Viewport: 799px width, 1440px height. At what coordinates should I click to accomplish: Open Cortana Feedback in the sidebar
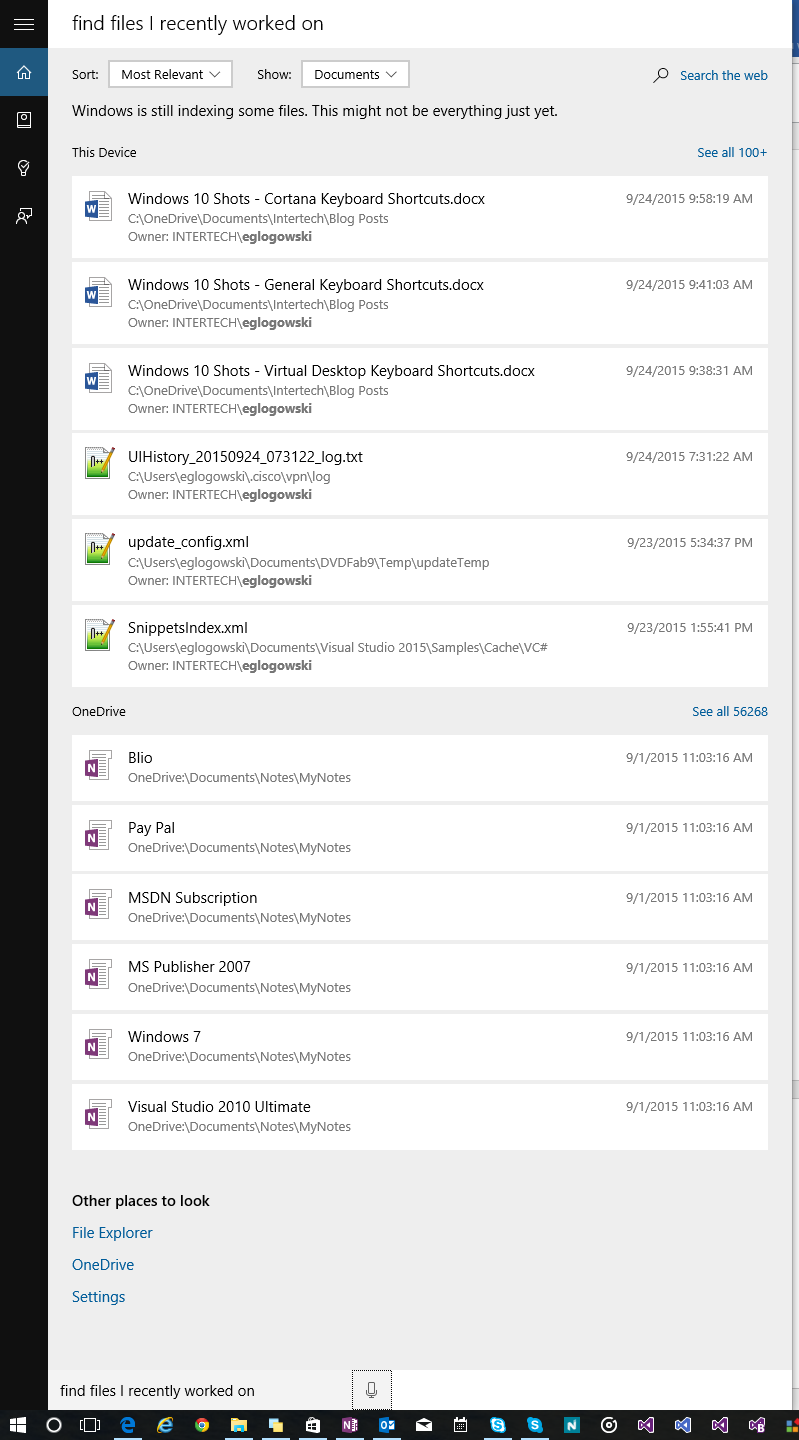tap(24, 215)
